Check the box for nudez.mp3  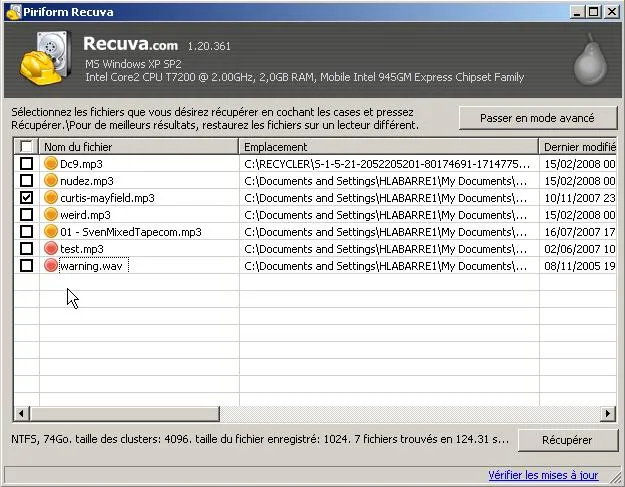26,181
